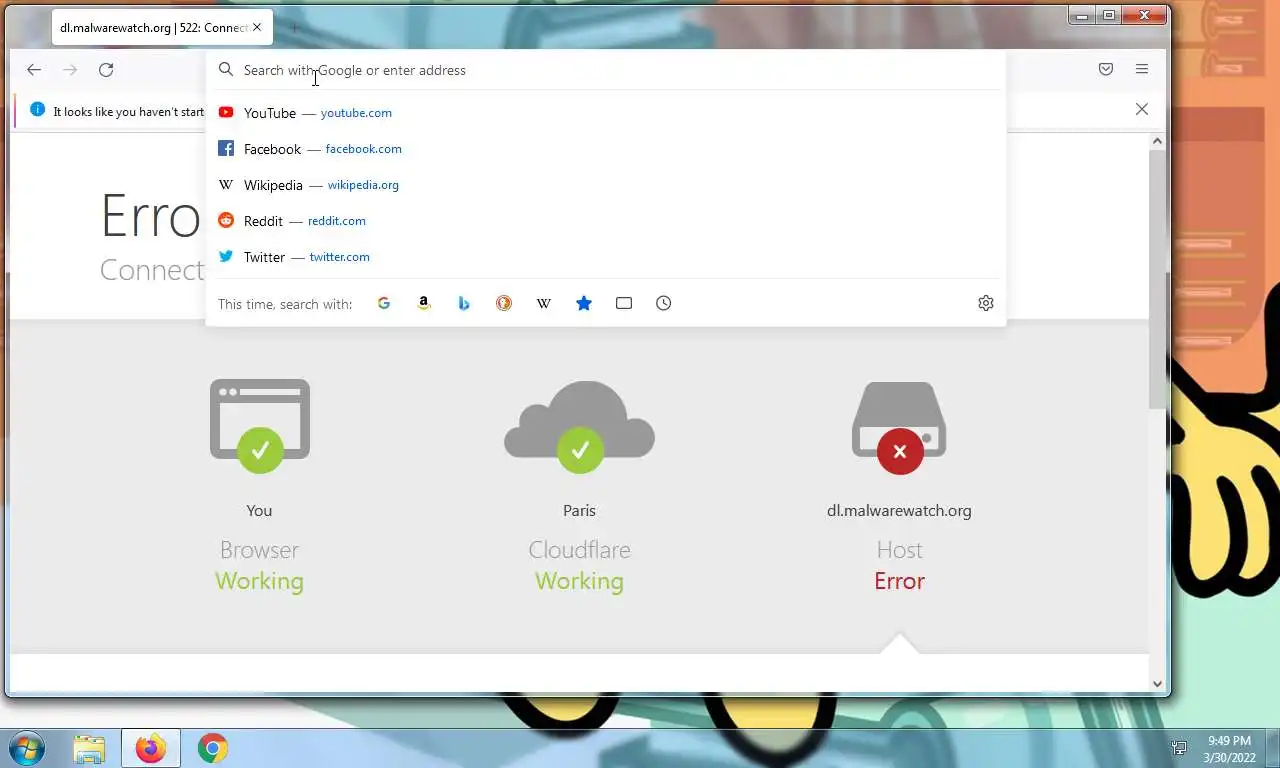Open the clock showing 9:49 PM
The image size is (1280, 768).
(x=1230, y=748)
